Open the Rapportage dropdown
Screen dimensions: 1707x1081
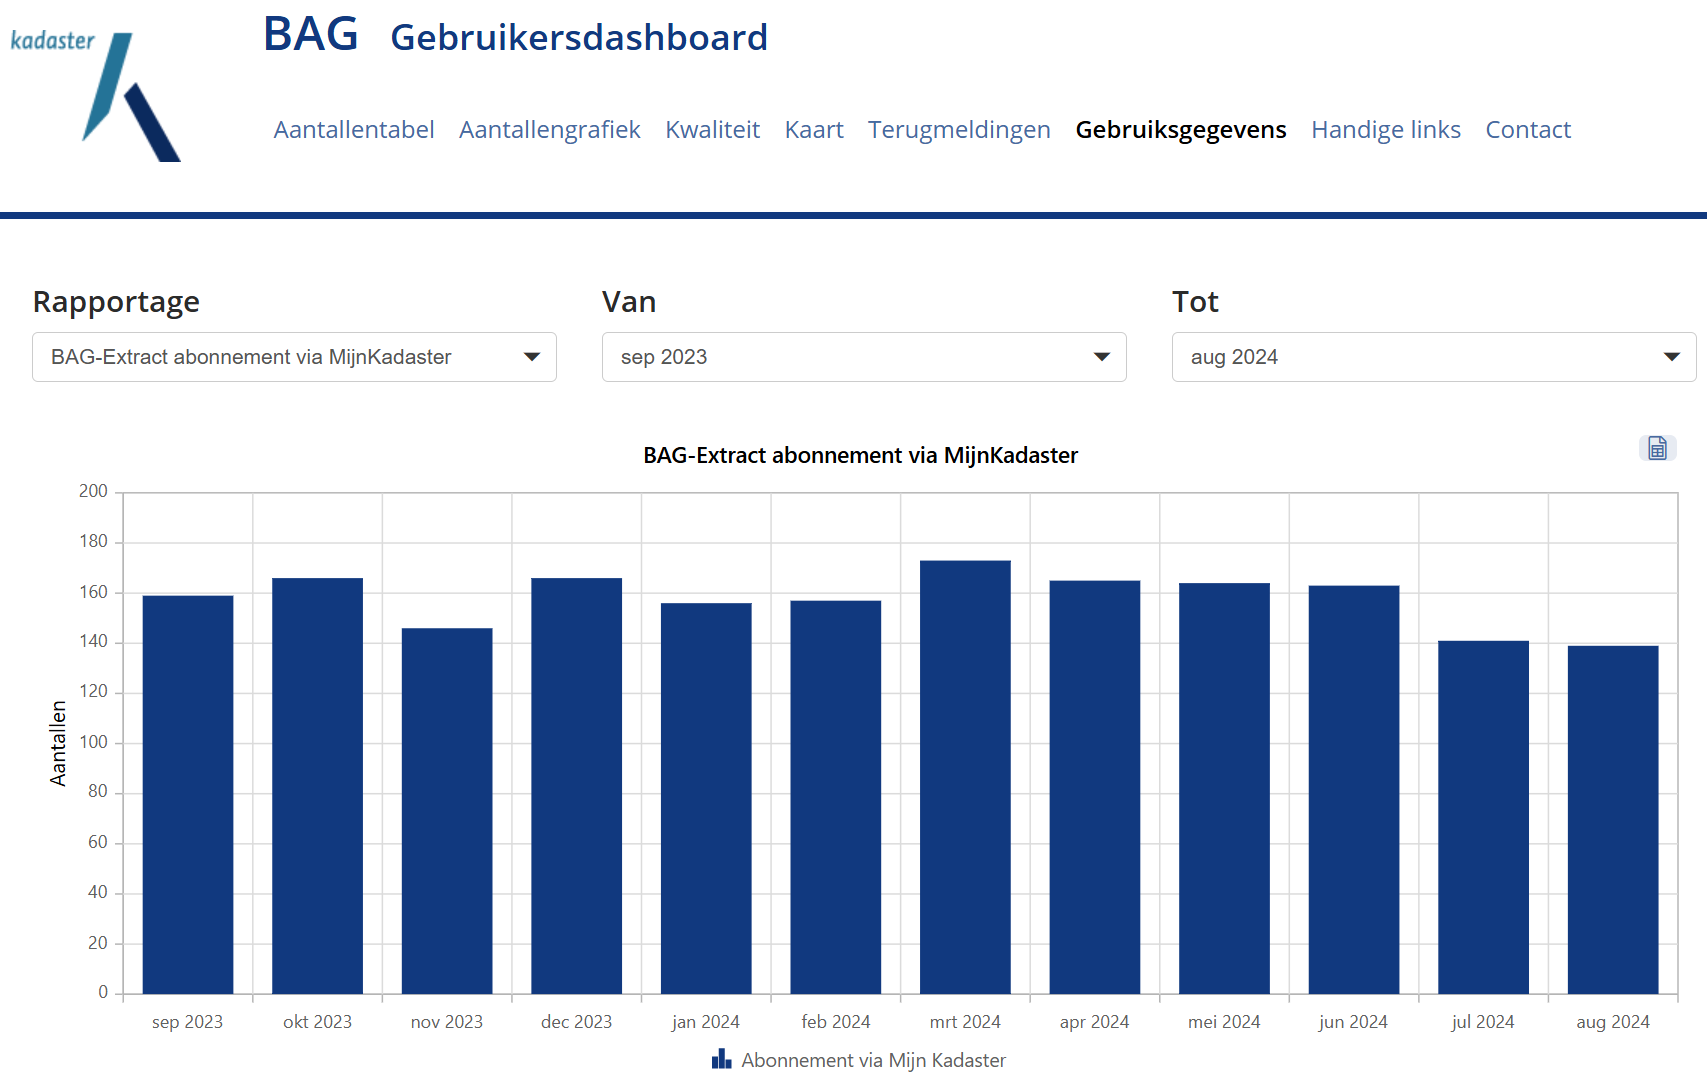coord(293,357)
